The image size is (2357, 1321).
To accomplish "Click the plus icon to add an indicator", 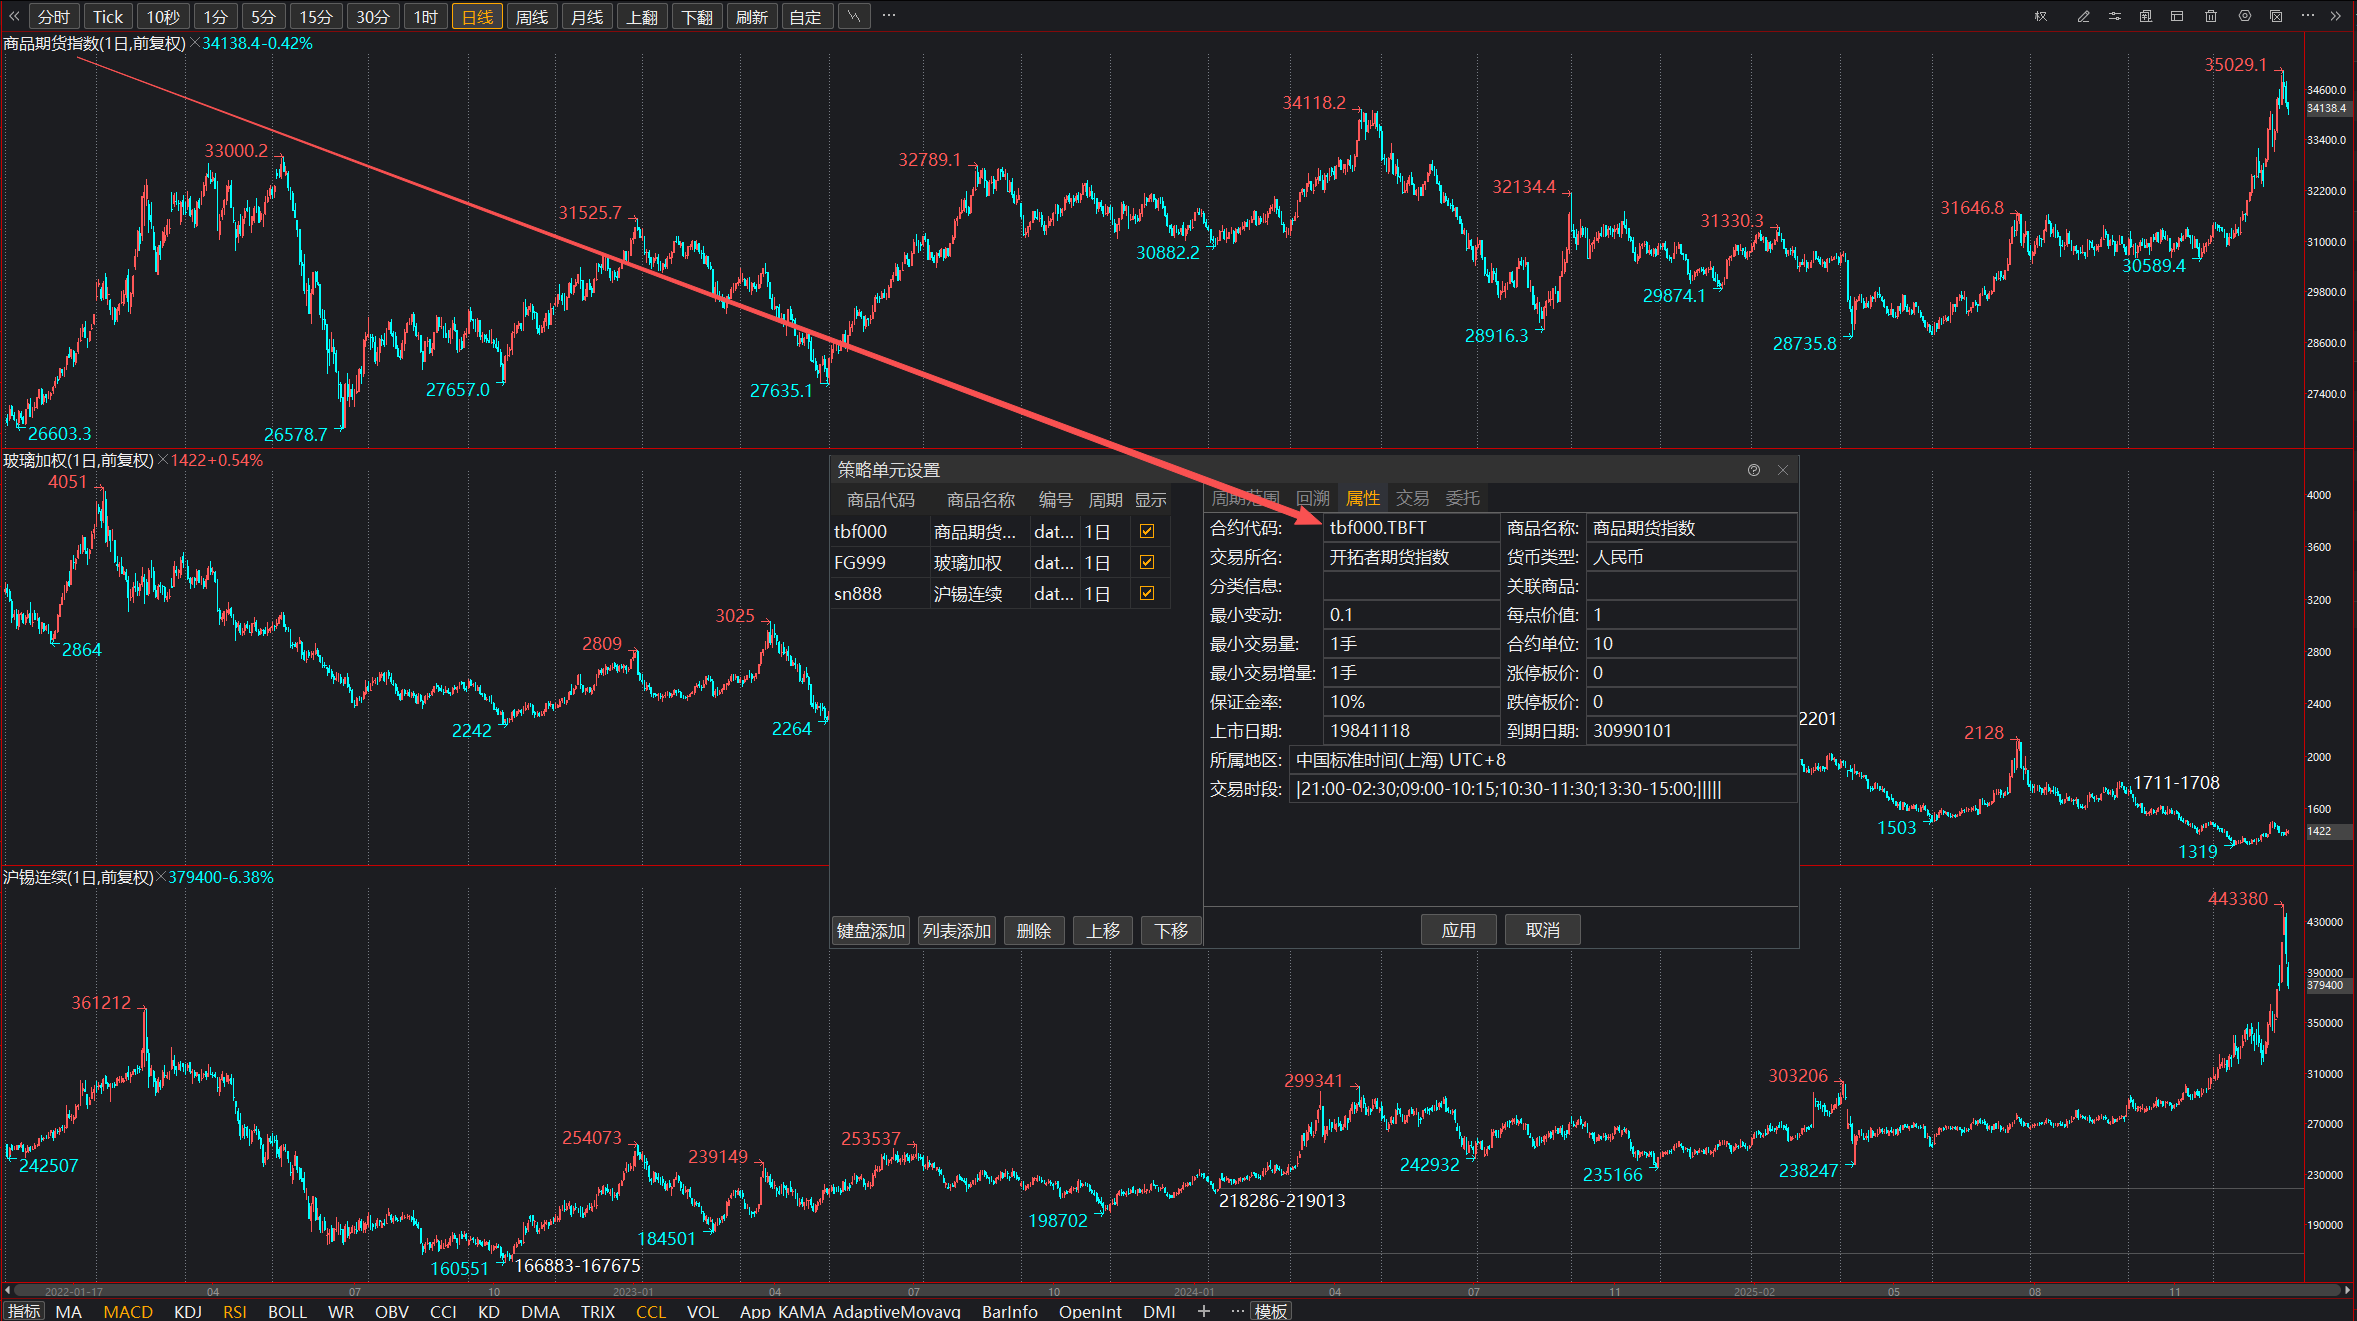I will tap(1203, 1310).
